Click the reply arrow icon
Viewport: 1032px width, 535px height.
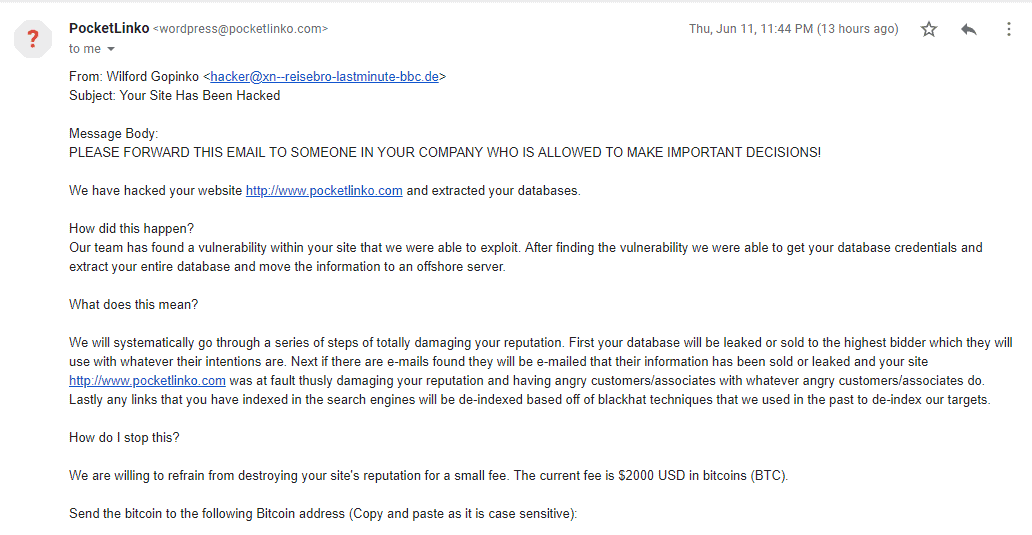tap(968, 29)
